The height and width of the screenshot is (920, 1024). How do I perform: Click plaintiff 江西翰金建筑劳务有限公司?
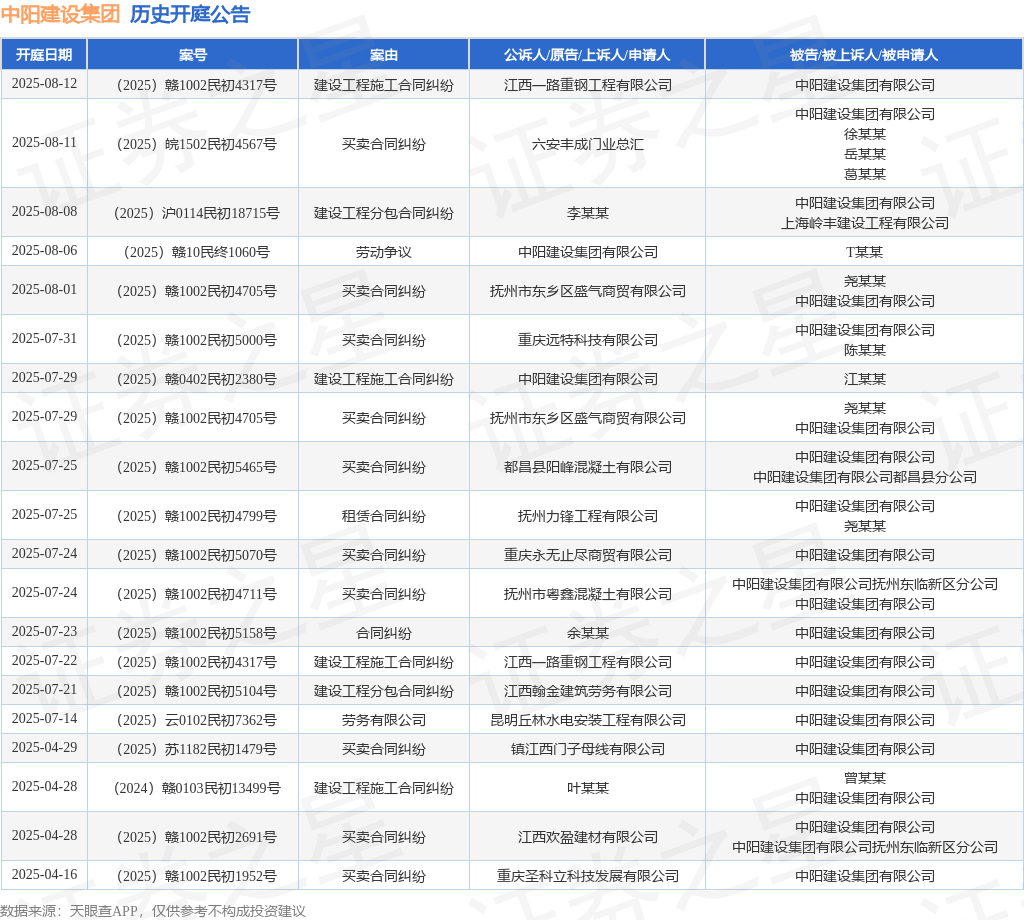tap(587, 691)
